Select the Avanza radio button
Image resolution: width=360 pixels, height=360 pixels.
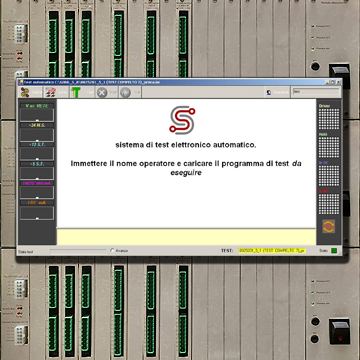point(112,250)
